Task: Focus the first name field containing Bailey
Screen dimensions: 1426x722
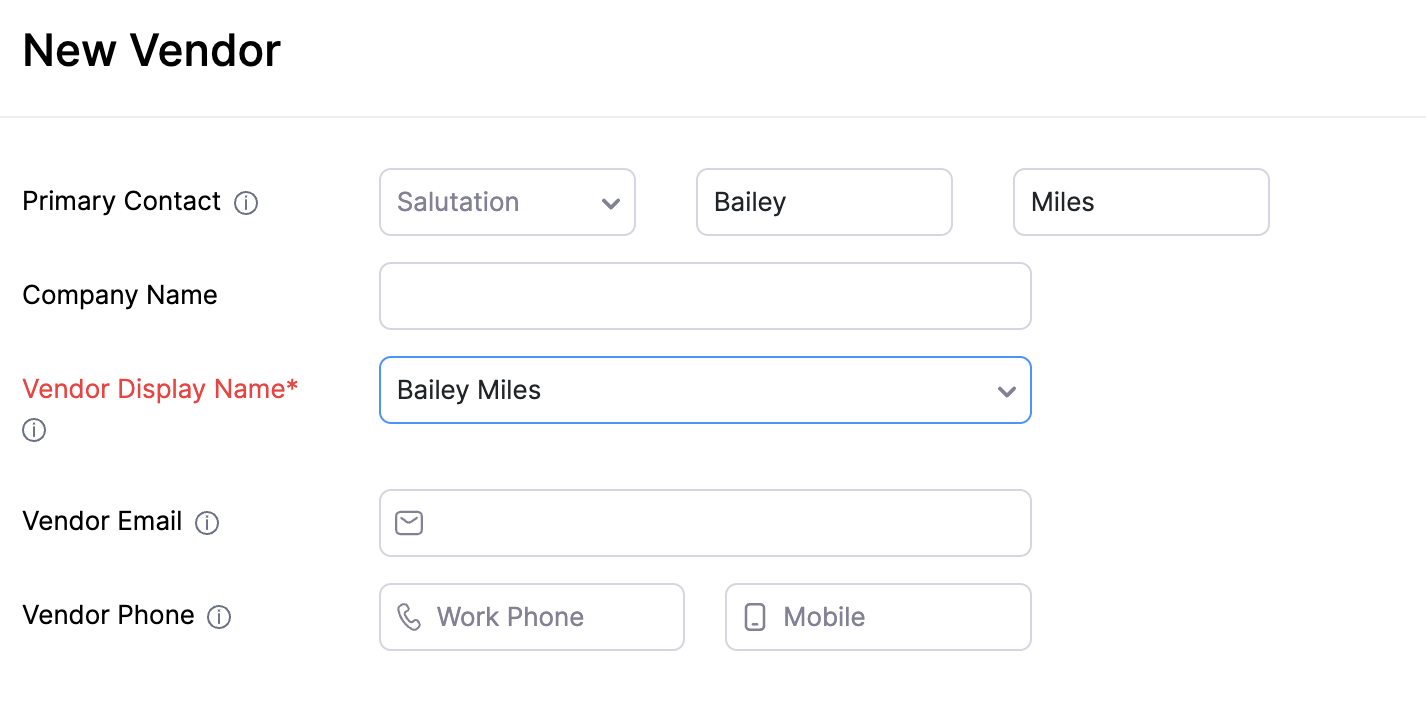Action: (824, 202)
